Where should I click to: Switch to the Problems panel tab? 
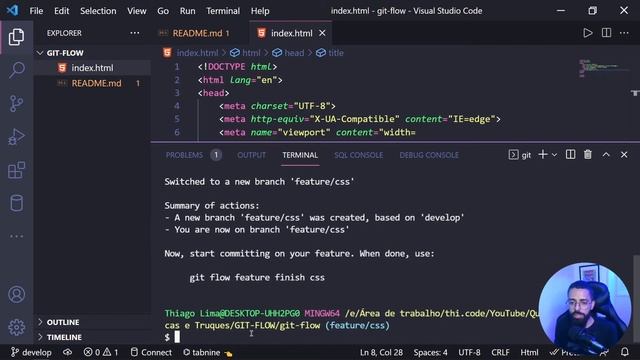coord(193,155)
